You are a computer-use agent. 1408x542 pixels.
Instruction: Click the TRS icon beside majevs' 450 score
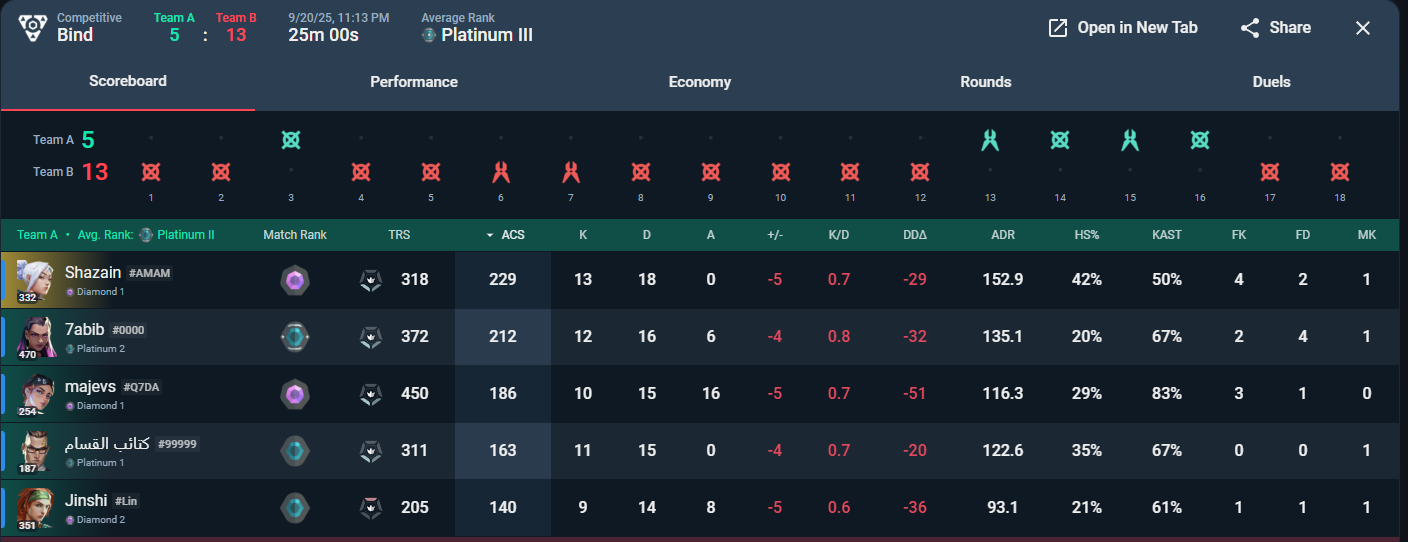pyautogui.click(x=370, y=394)
